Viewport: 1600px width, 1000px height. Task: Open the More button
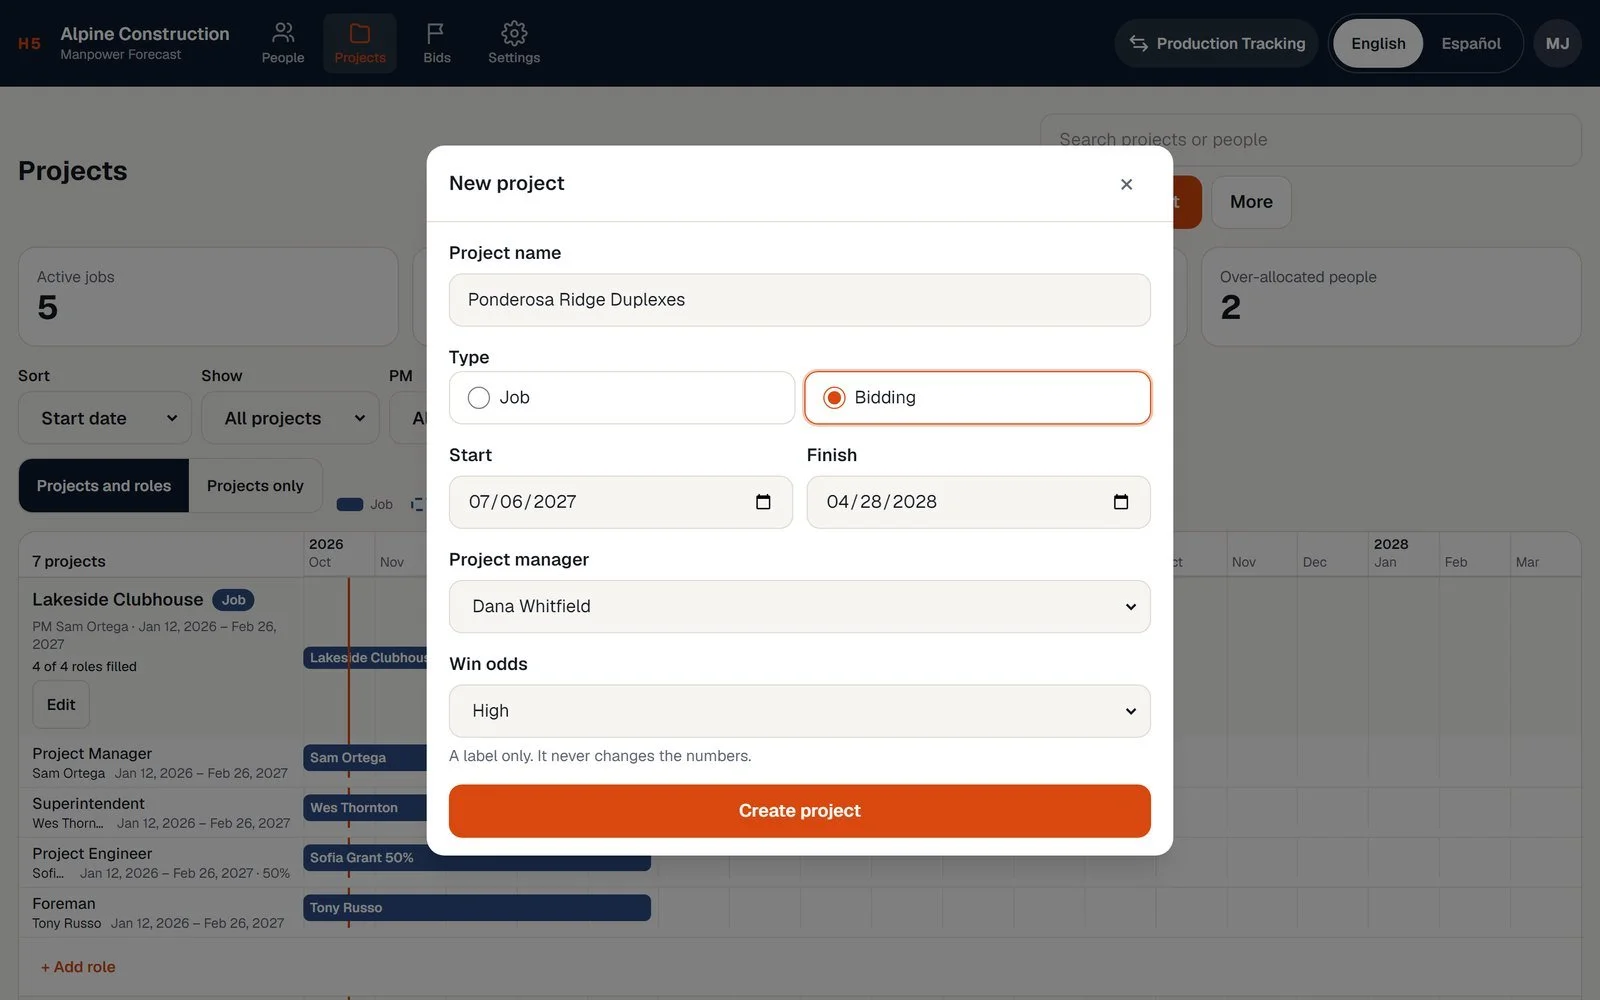[1251, 202]
